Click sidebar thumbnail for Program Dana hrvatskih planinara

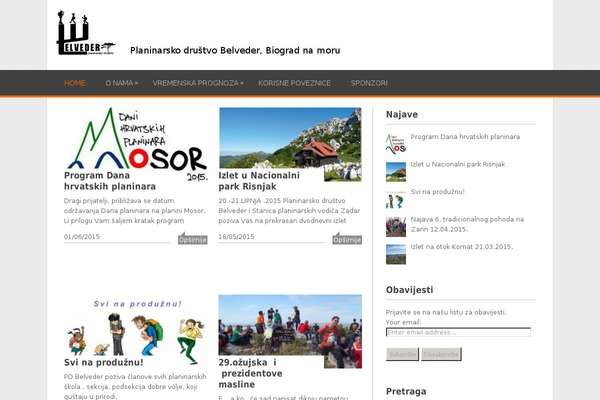(396, 144)
